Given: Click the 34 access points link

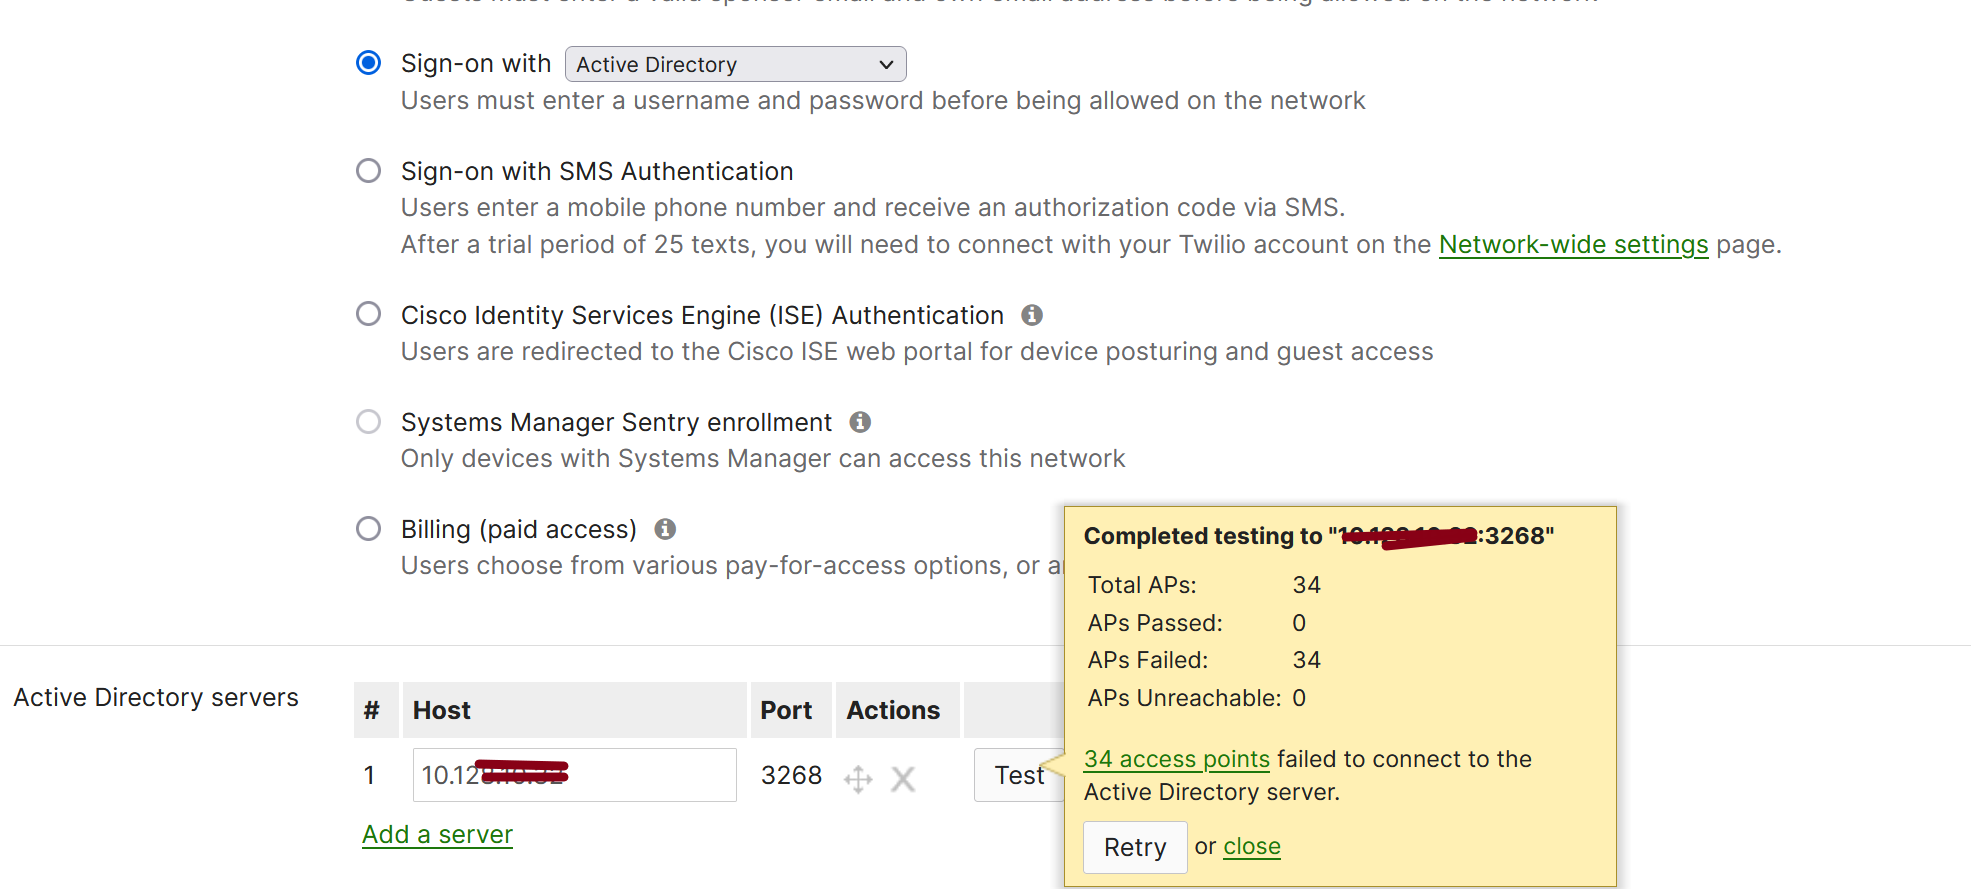Looking at the screenshot, I should click(x=1176, y=759).
